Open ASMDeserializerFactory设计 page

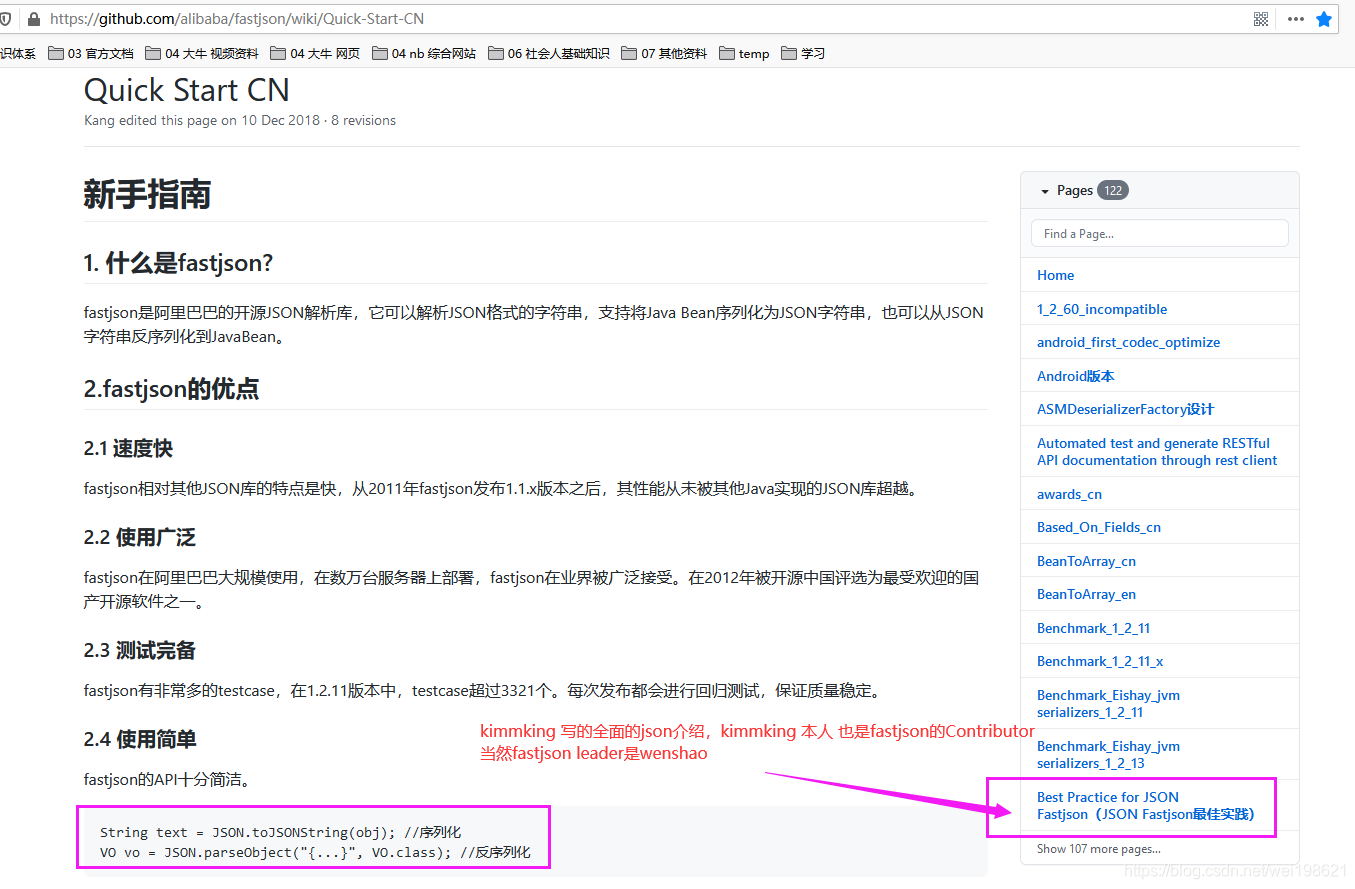(1125, 409)
